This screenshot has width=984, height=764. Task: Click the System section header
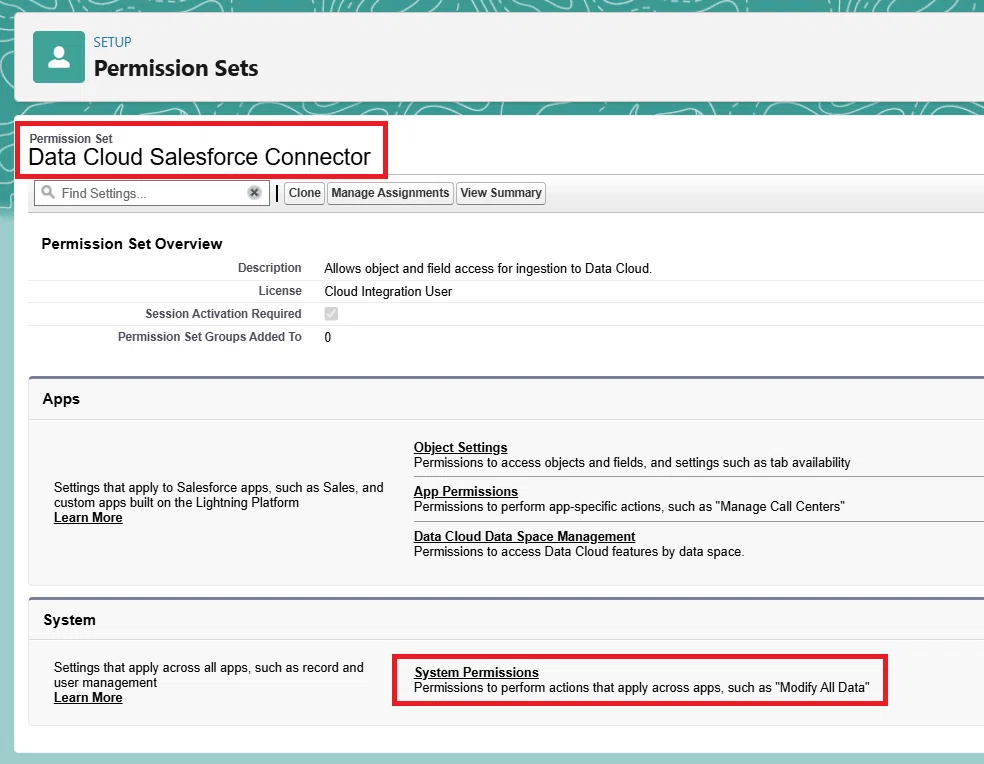[x=69, y=620]
